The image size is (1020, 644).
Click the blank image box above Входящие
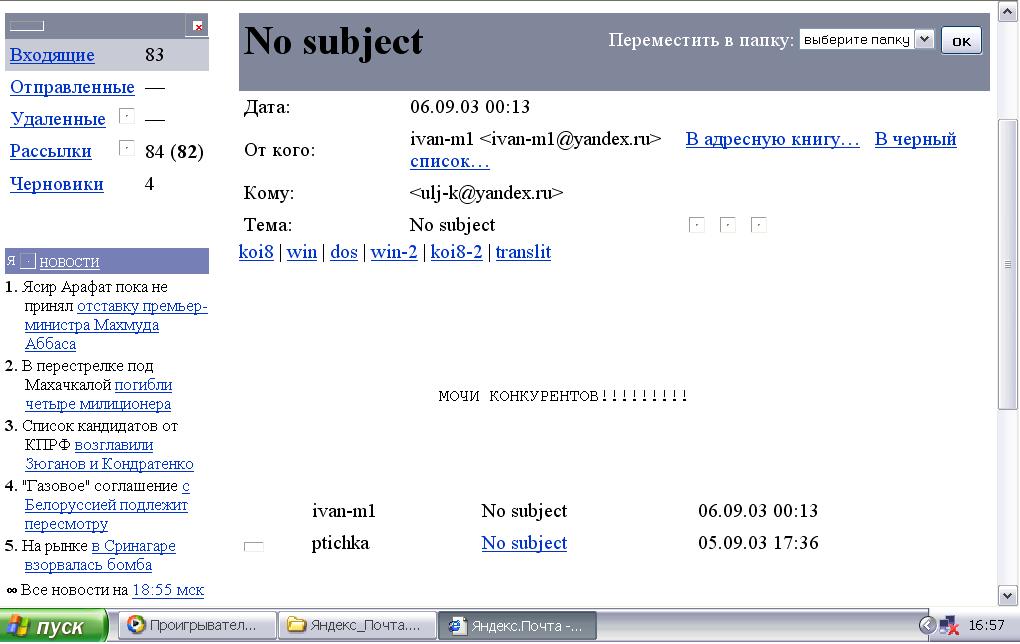[27, 26]
